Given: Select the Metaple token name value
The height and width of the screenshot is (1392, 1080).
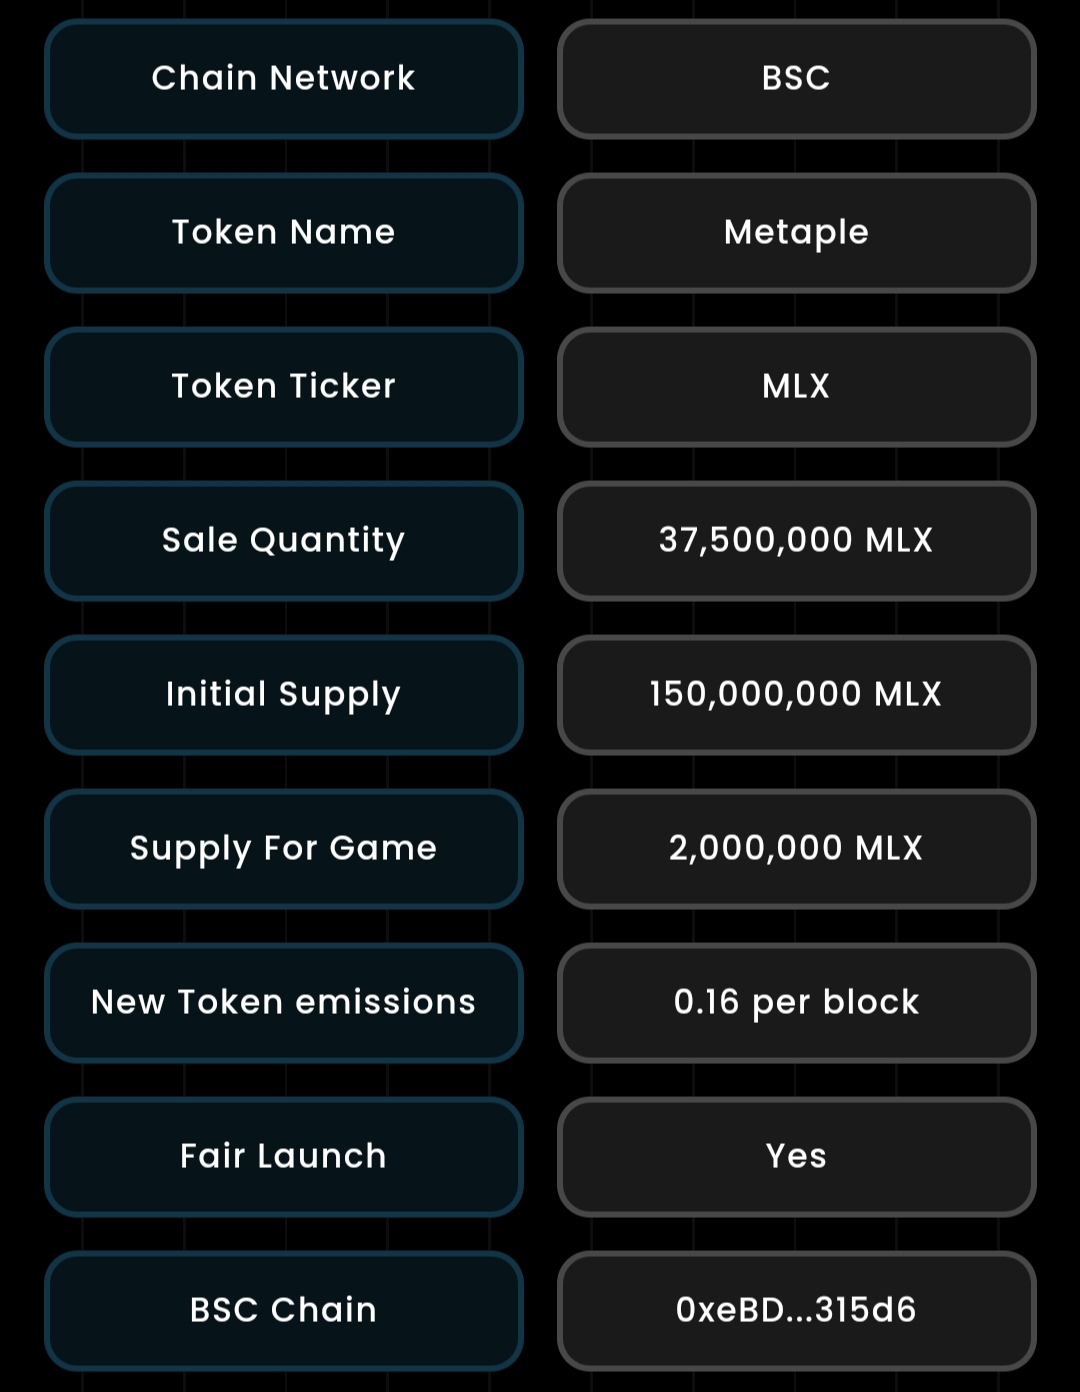Looking at the screenshot, I should tap(796, 233).
